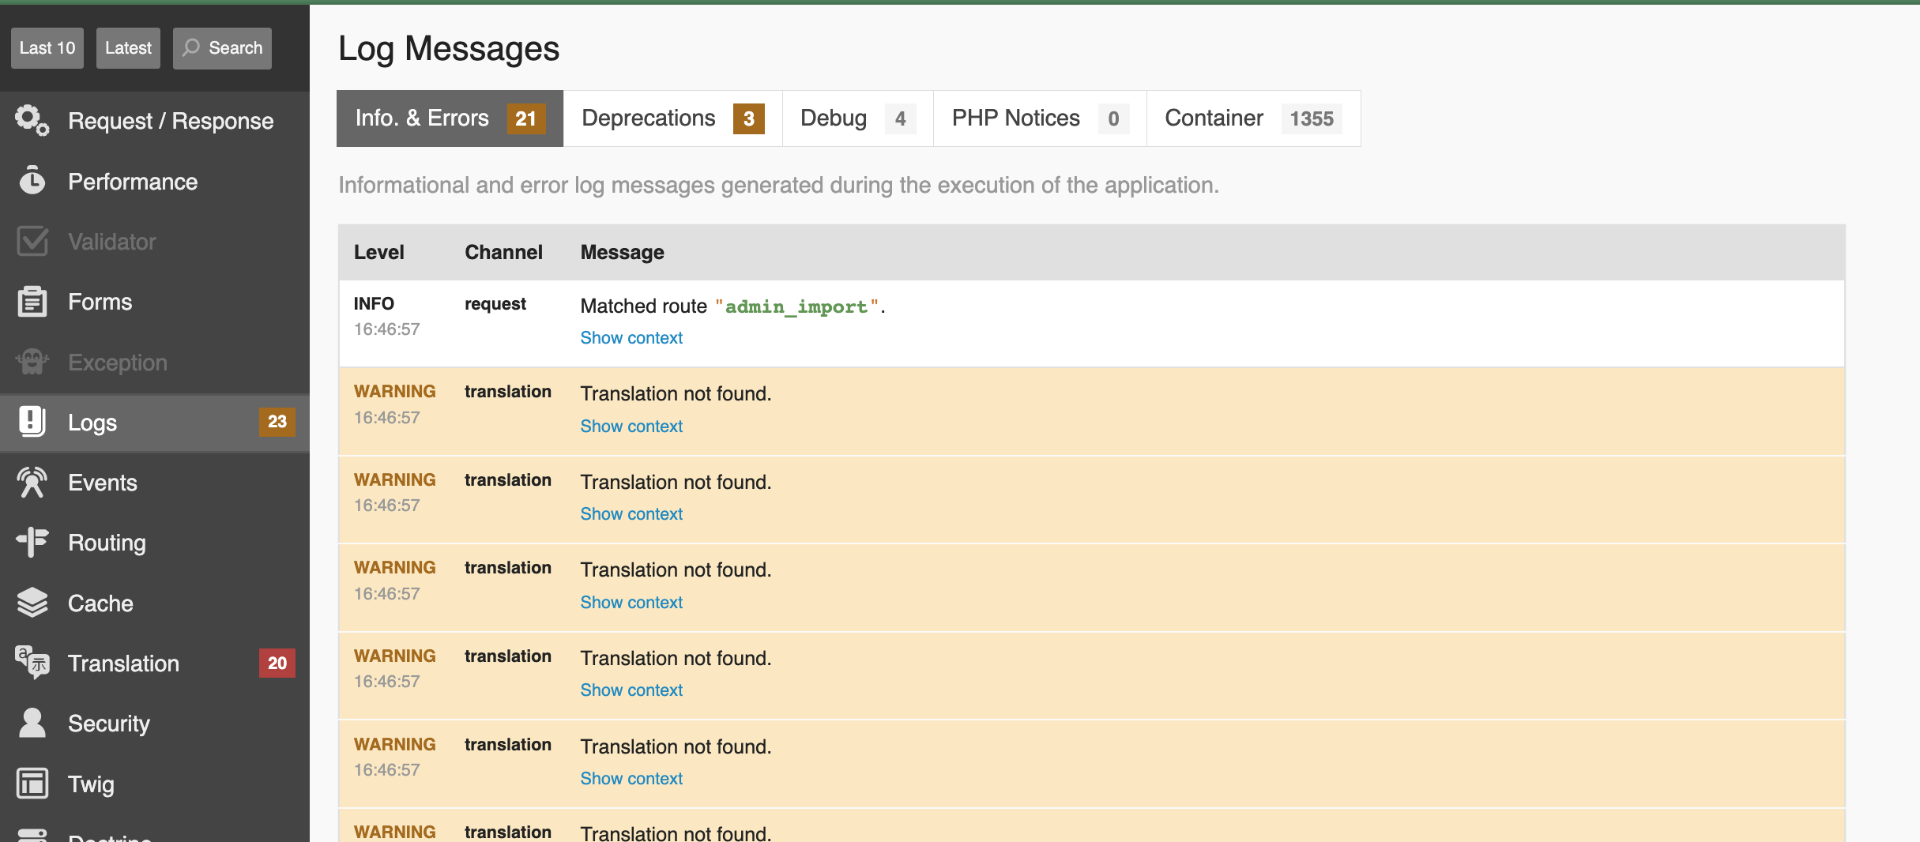This screenshot has height=842, width=1920.
Task: Open Routing via the signpost icon
Action: click(32, 543)
